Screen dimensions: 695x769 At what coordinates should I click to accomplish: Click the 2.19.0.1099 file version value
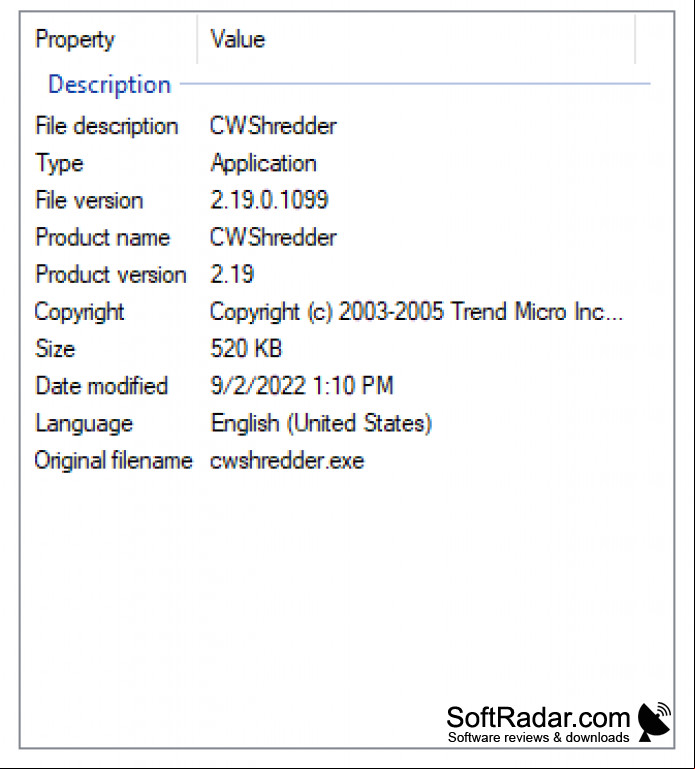point(269,200)
